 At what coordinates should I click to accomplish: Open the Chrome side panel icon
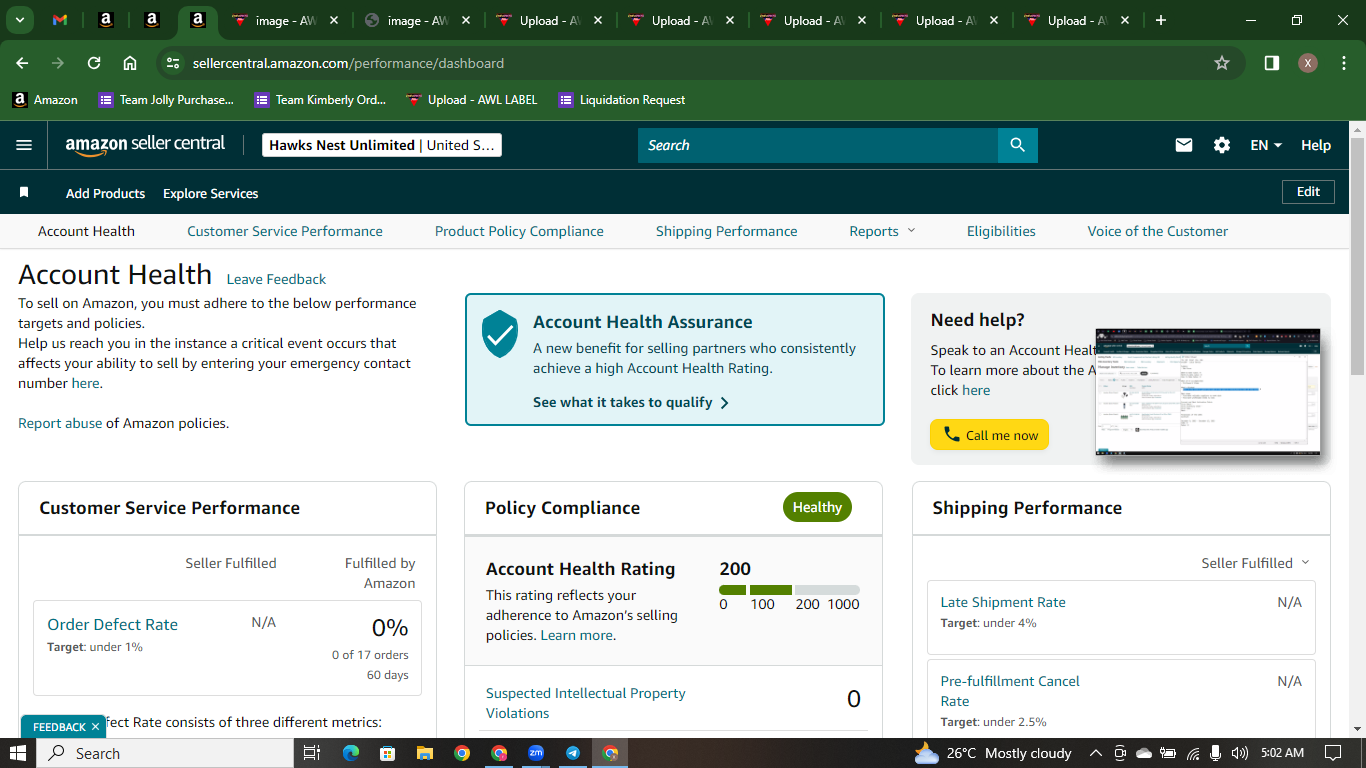coord(1272,63)
